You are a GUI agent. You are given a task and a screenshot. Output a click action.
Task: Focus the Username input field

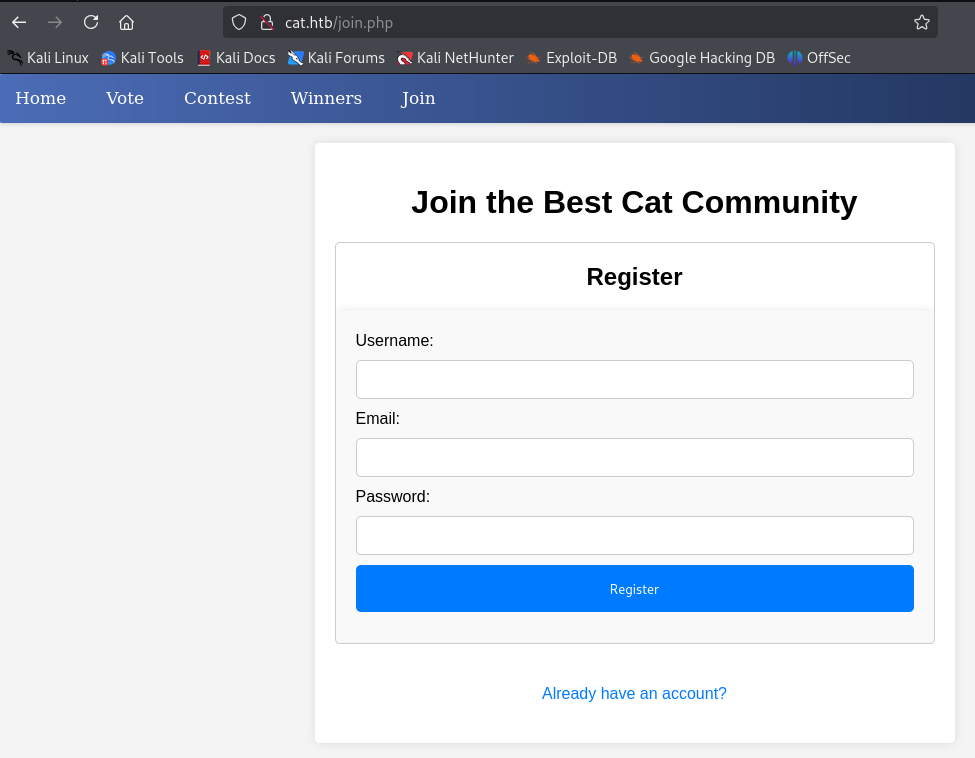(x=634, y=380)
